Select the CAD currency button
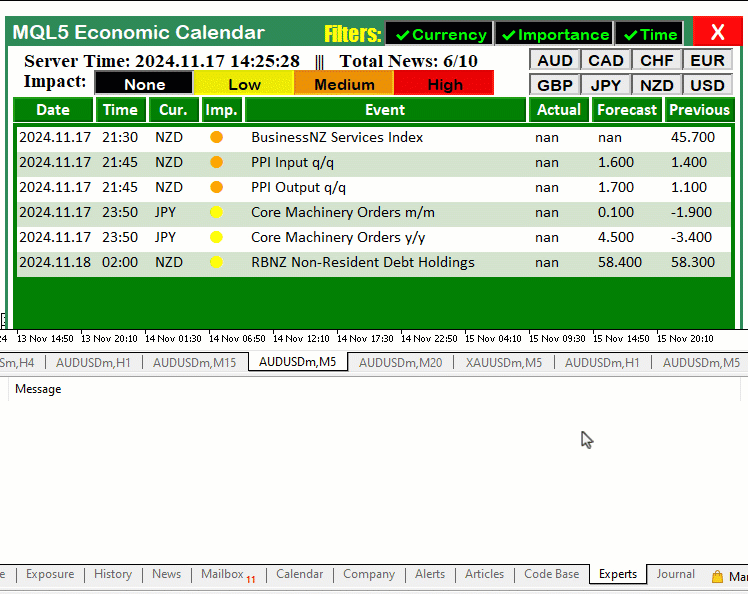Image resolution: width=748 pixels, height=594 pixels. click(x=605, y=61)
